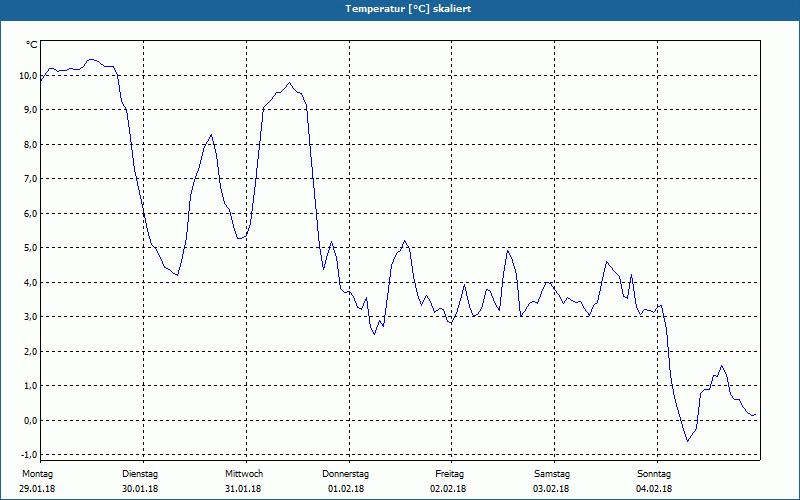Click the 'Temperatur [°C] skaliert' title bar text

(x=408, y=9)
